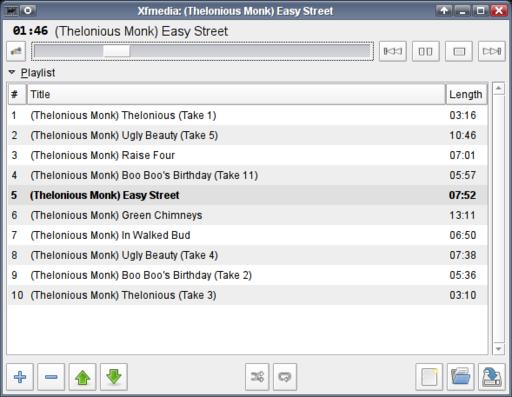Skip to the previous track

pyautogui.click(x=392, y=51)
